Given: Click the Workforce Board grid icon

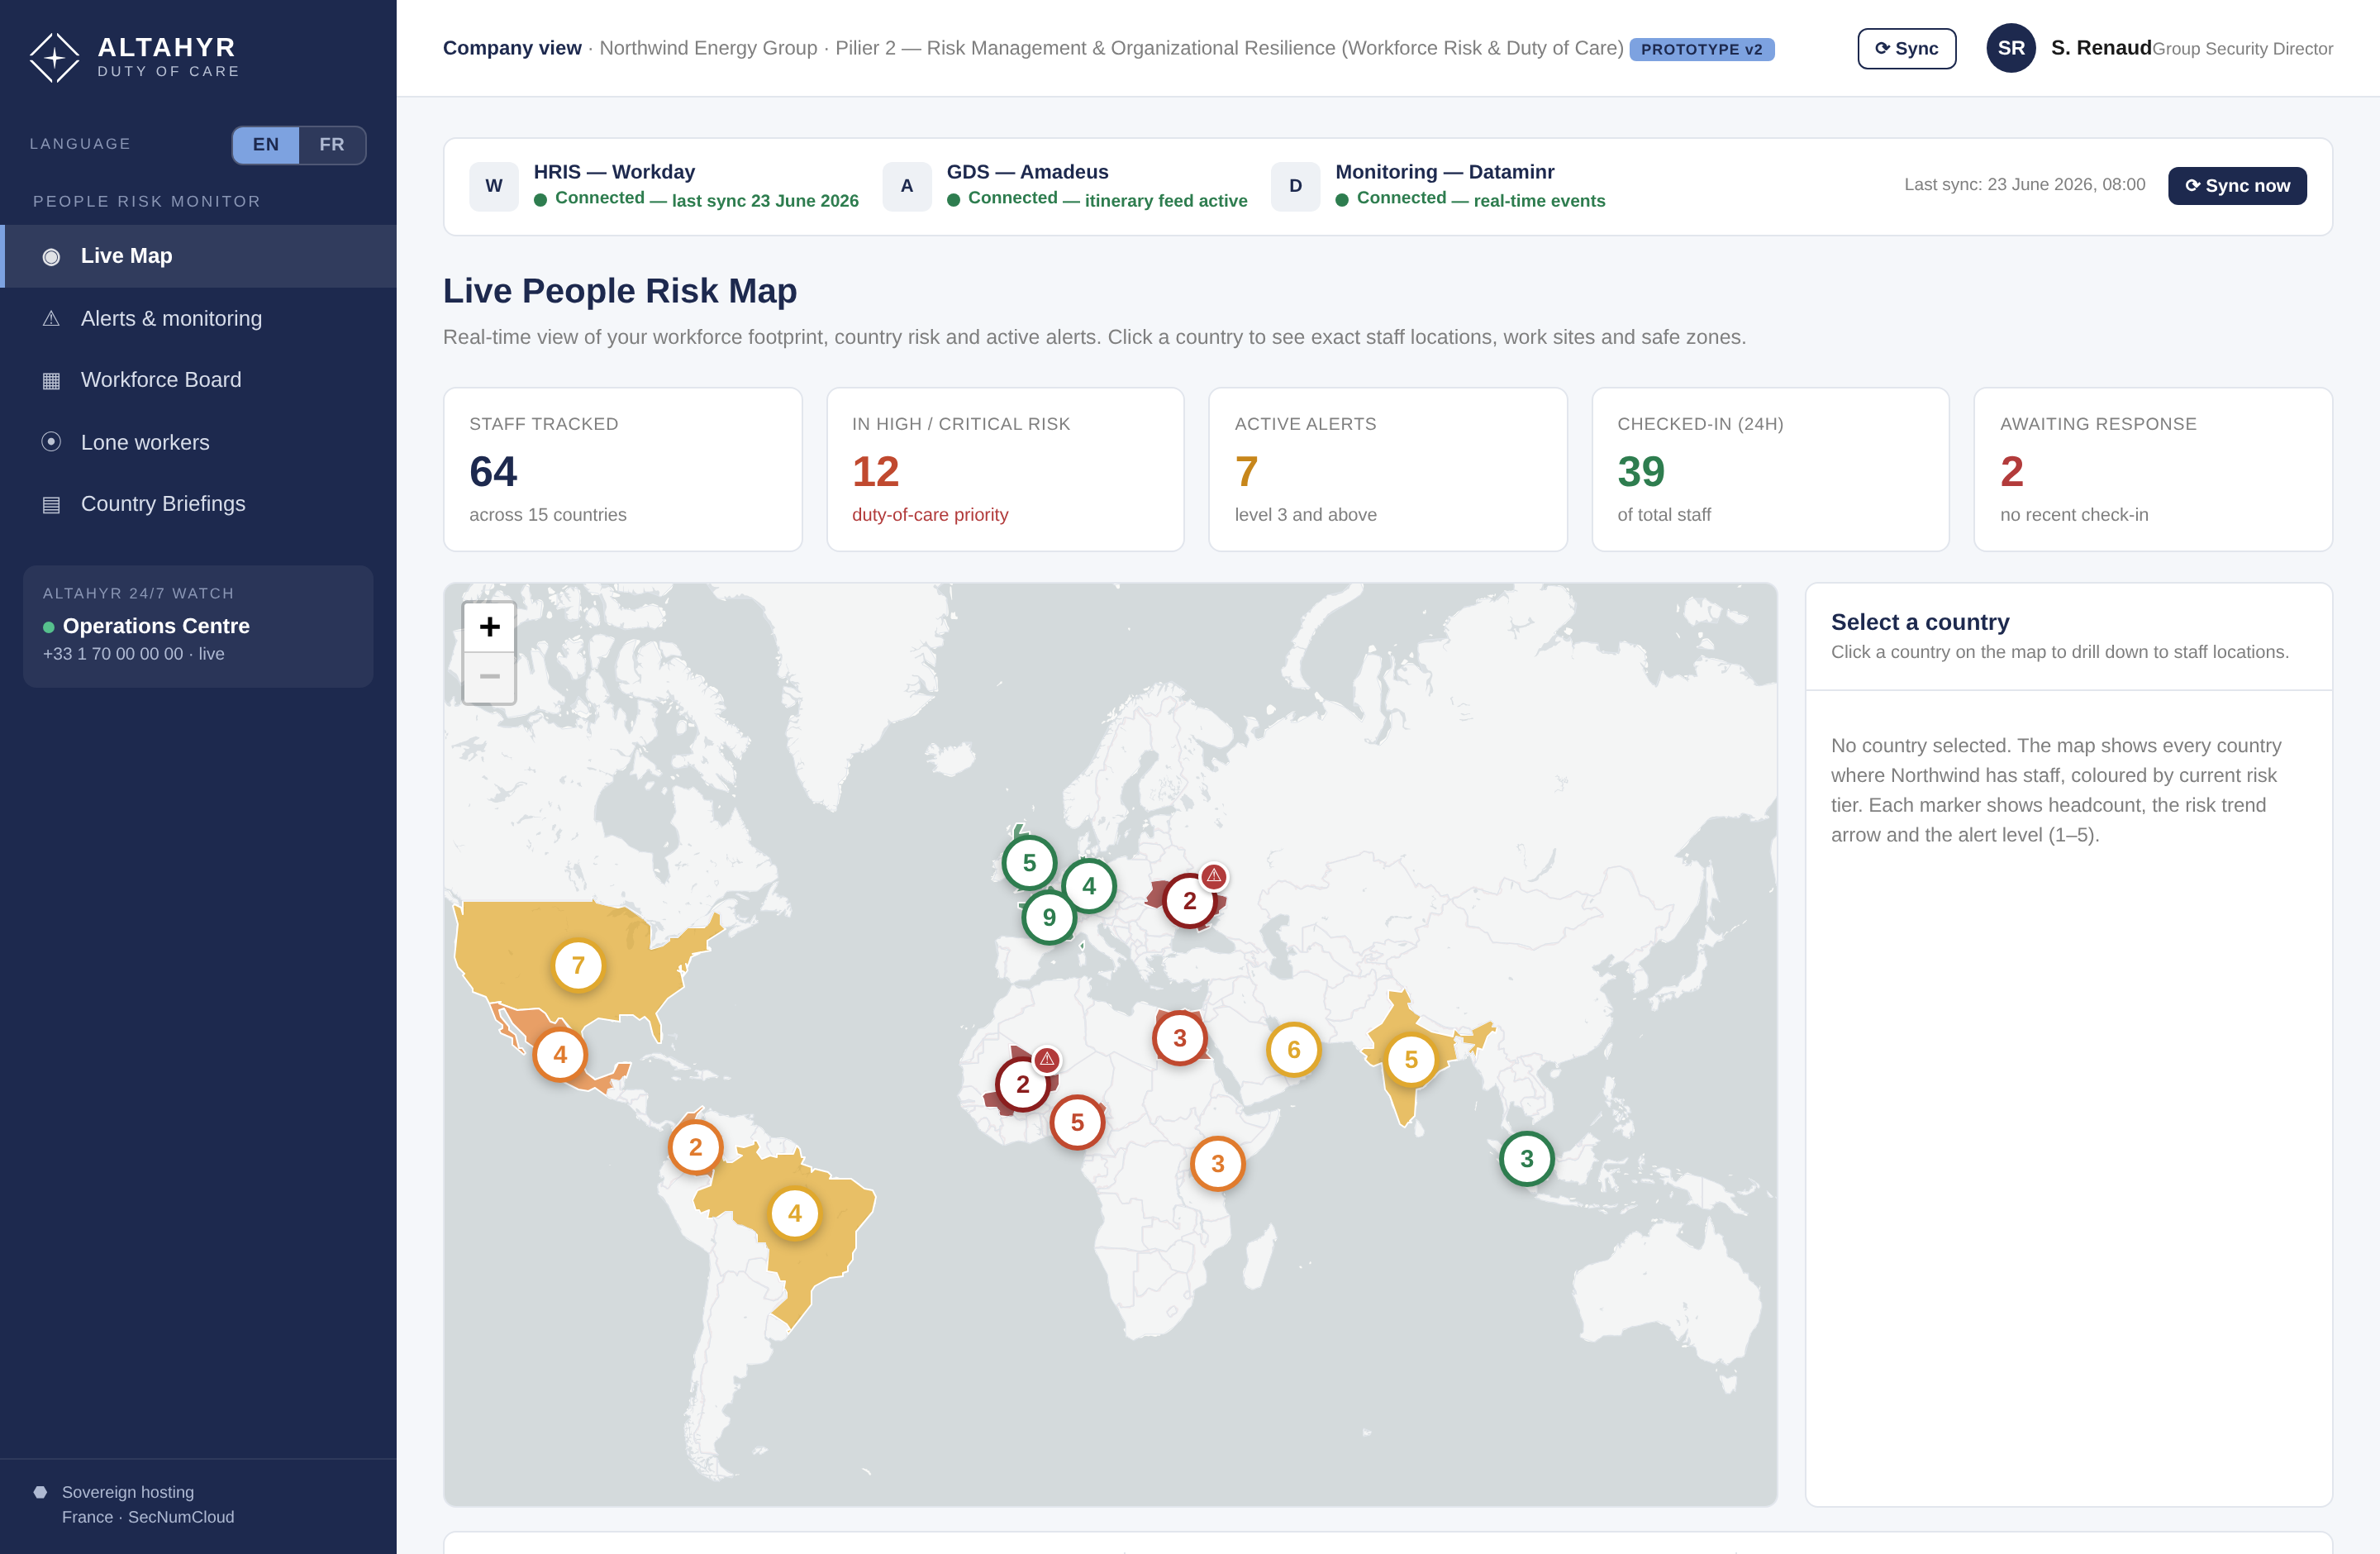Looking at the screenshot, I should 51,381.
